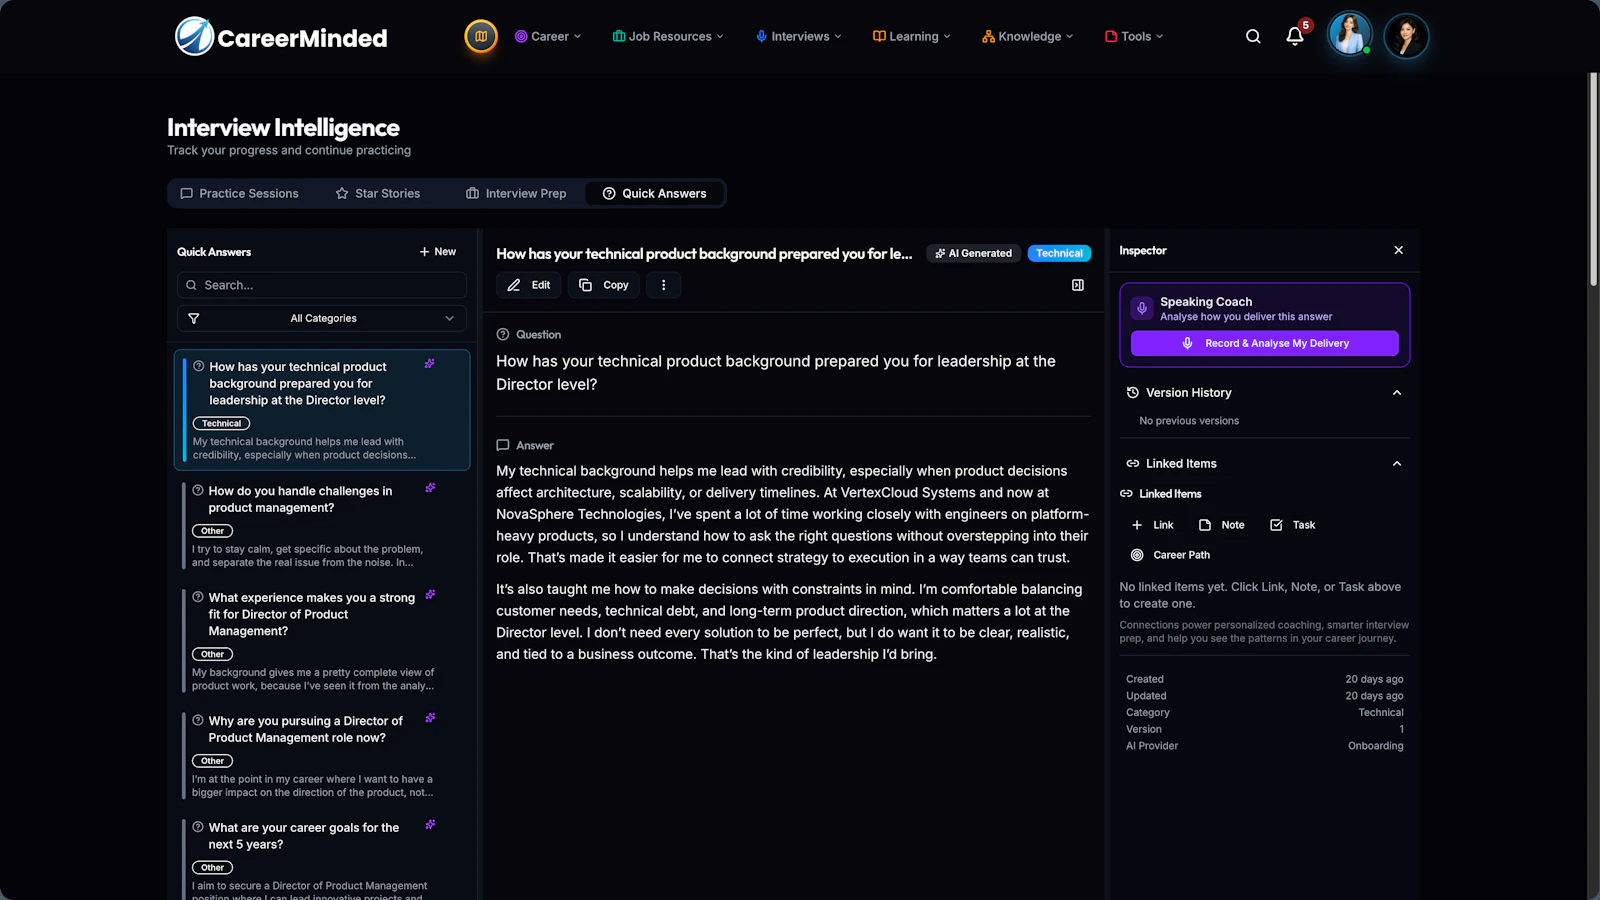
Task: Click the AI sparkle icon on first question
Action: pyautogui.click(x=429, y=364)
